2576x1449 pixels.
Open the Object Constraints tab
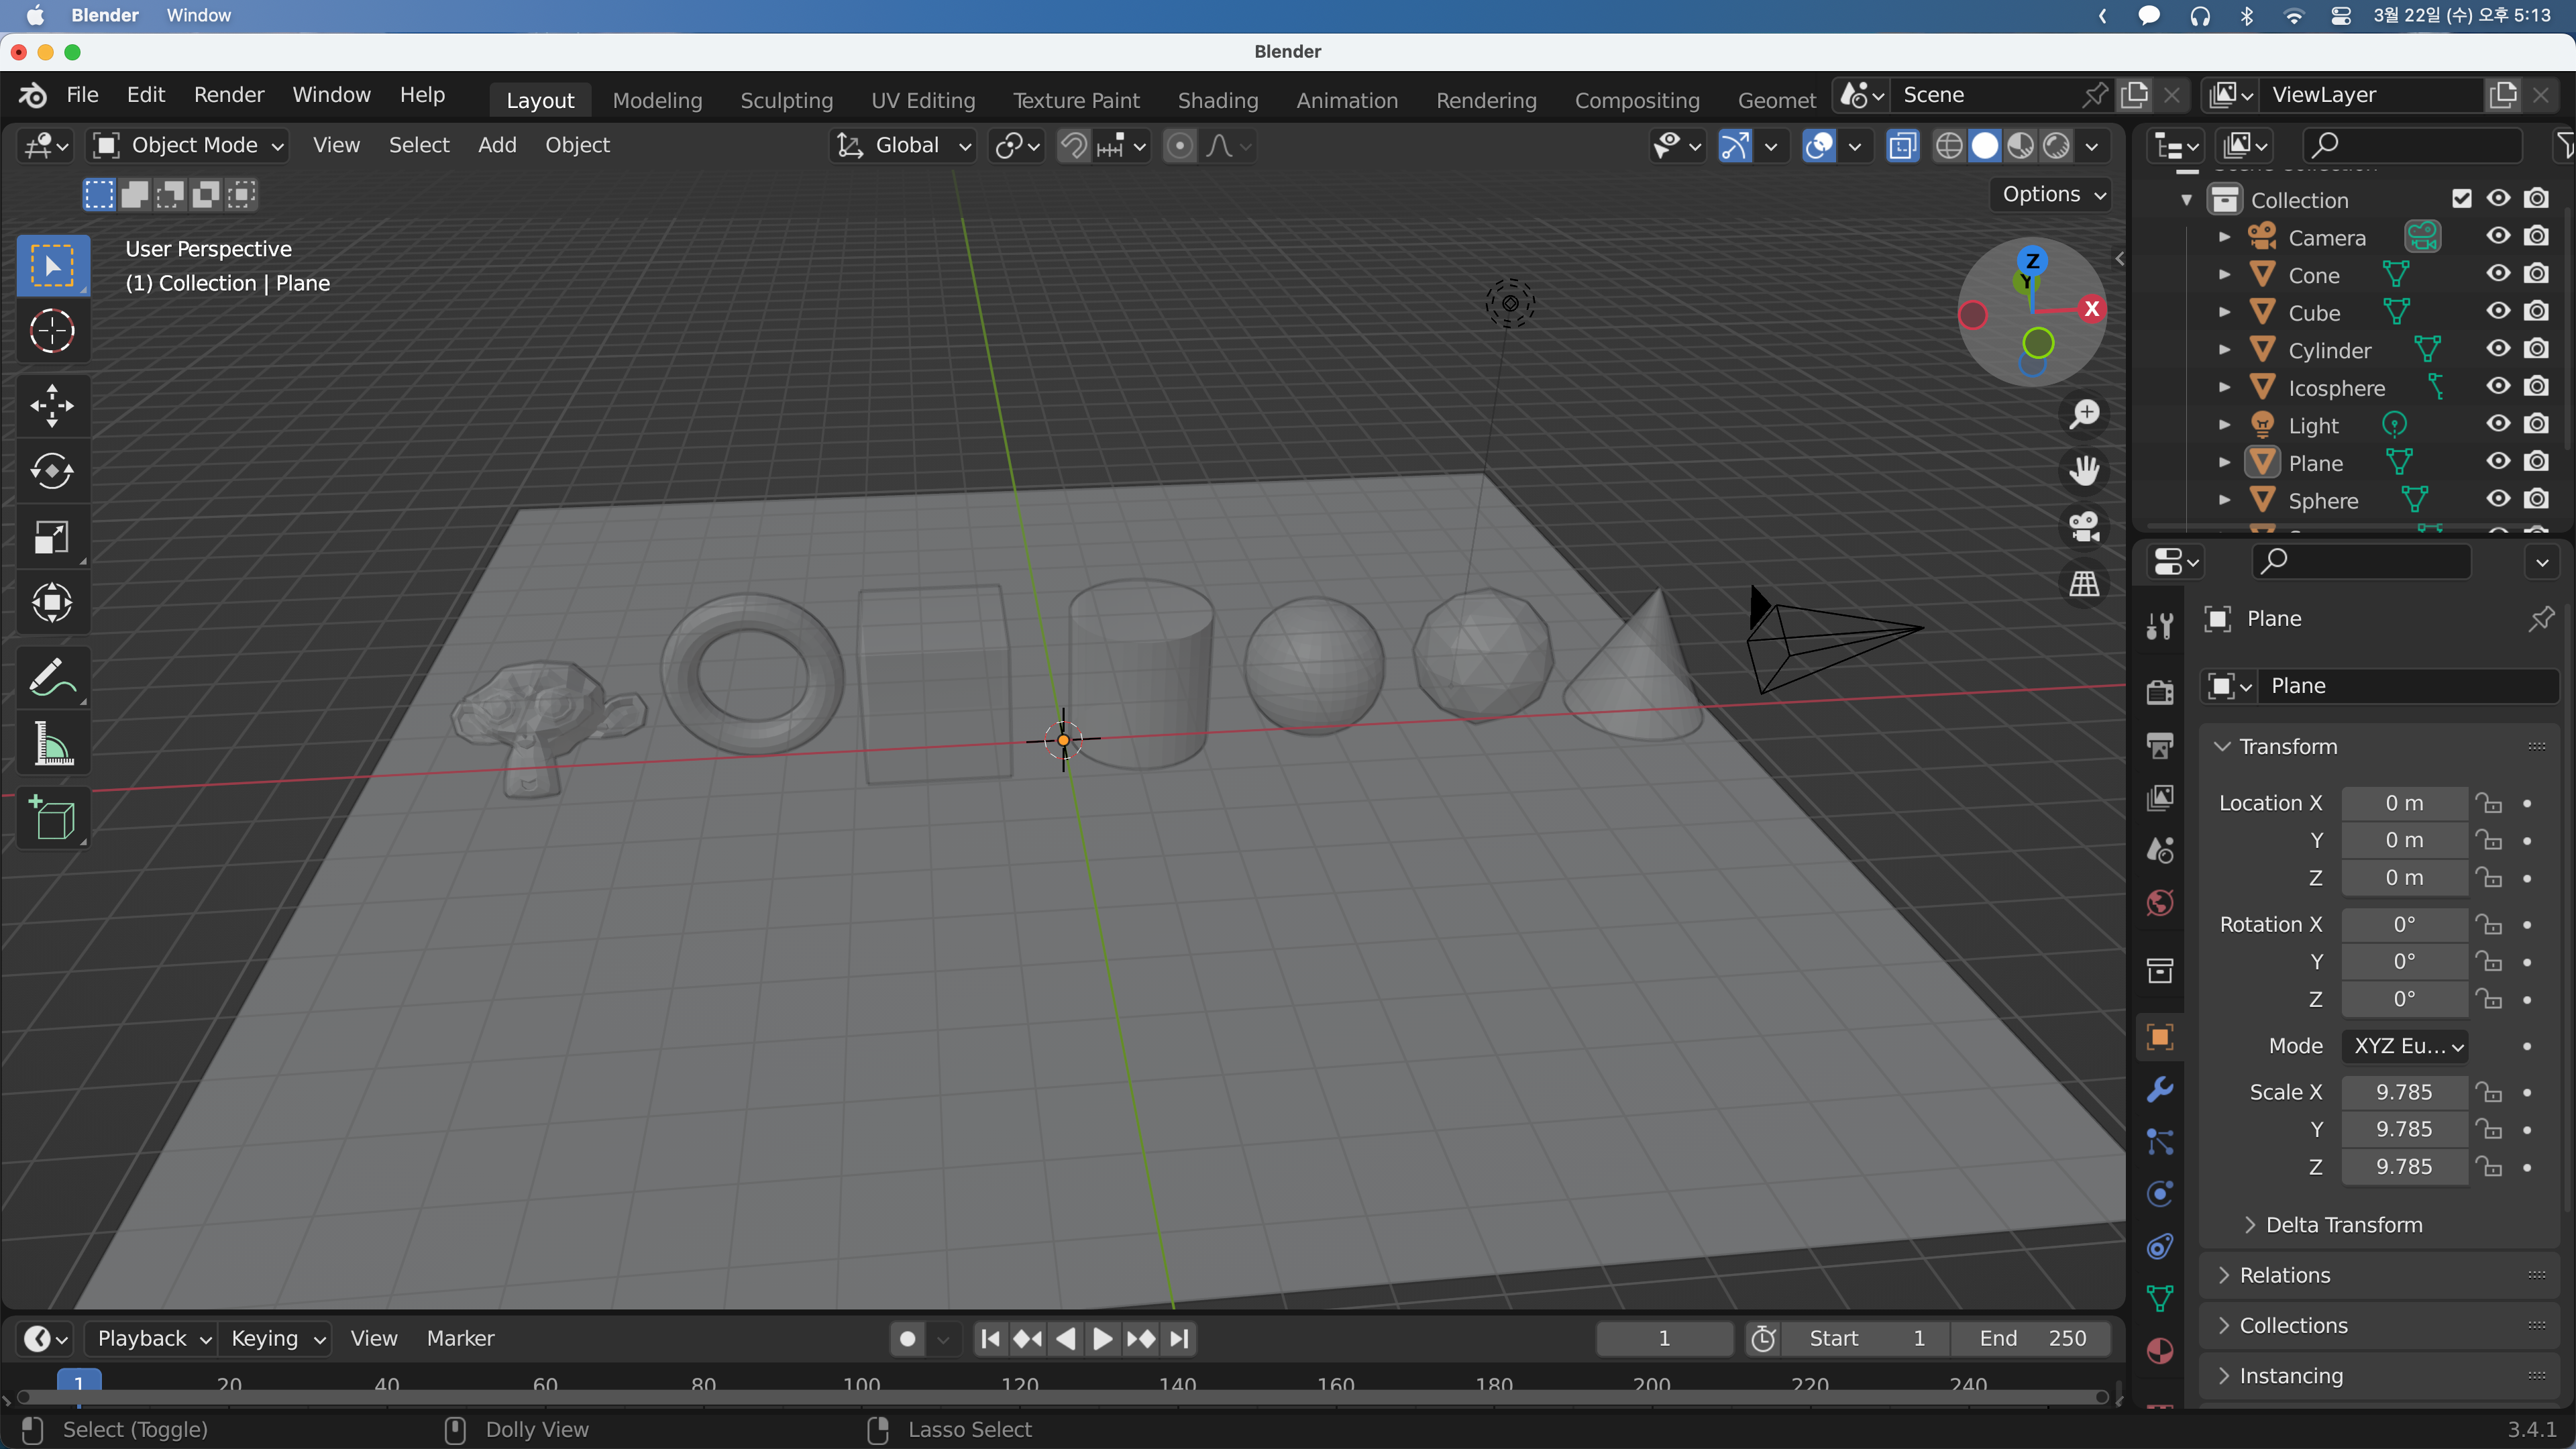2160,1246
